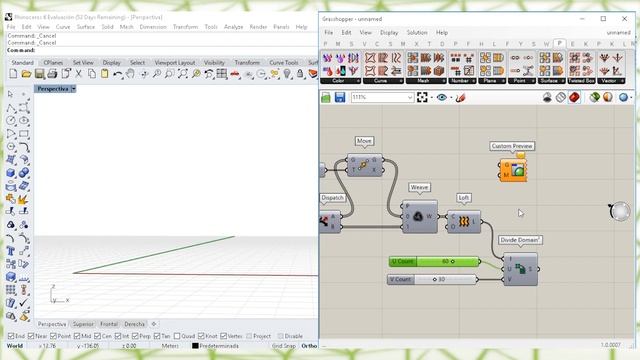Switch to the Superior viewport tab

coord(83,324)
